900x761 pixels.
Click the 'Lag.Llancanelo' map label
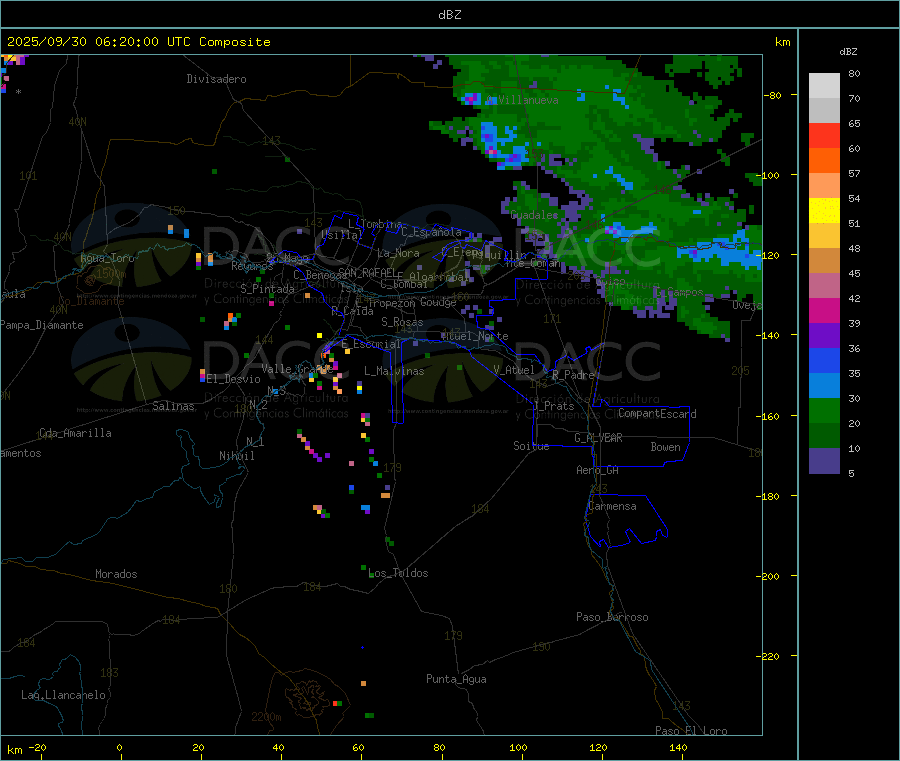tap(63, 696)
